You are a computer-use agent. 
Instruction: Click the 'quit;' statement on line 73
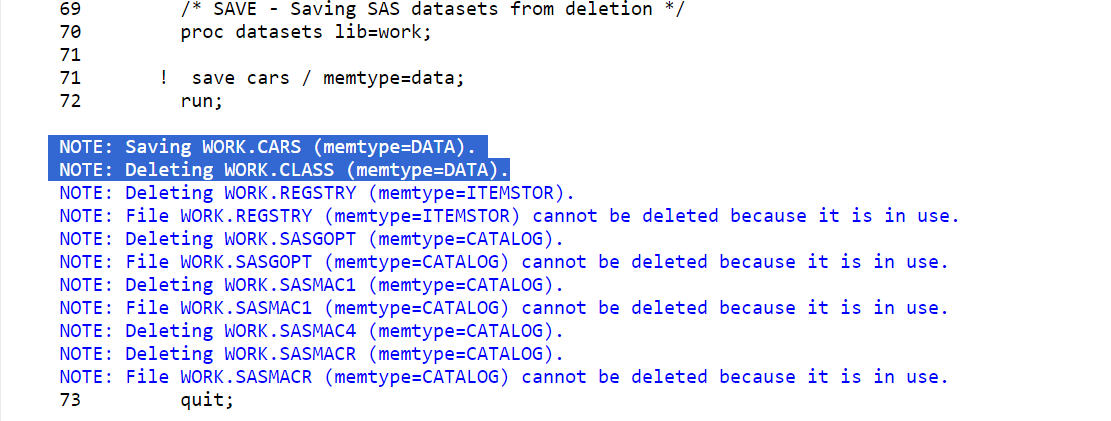207,400
